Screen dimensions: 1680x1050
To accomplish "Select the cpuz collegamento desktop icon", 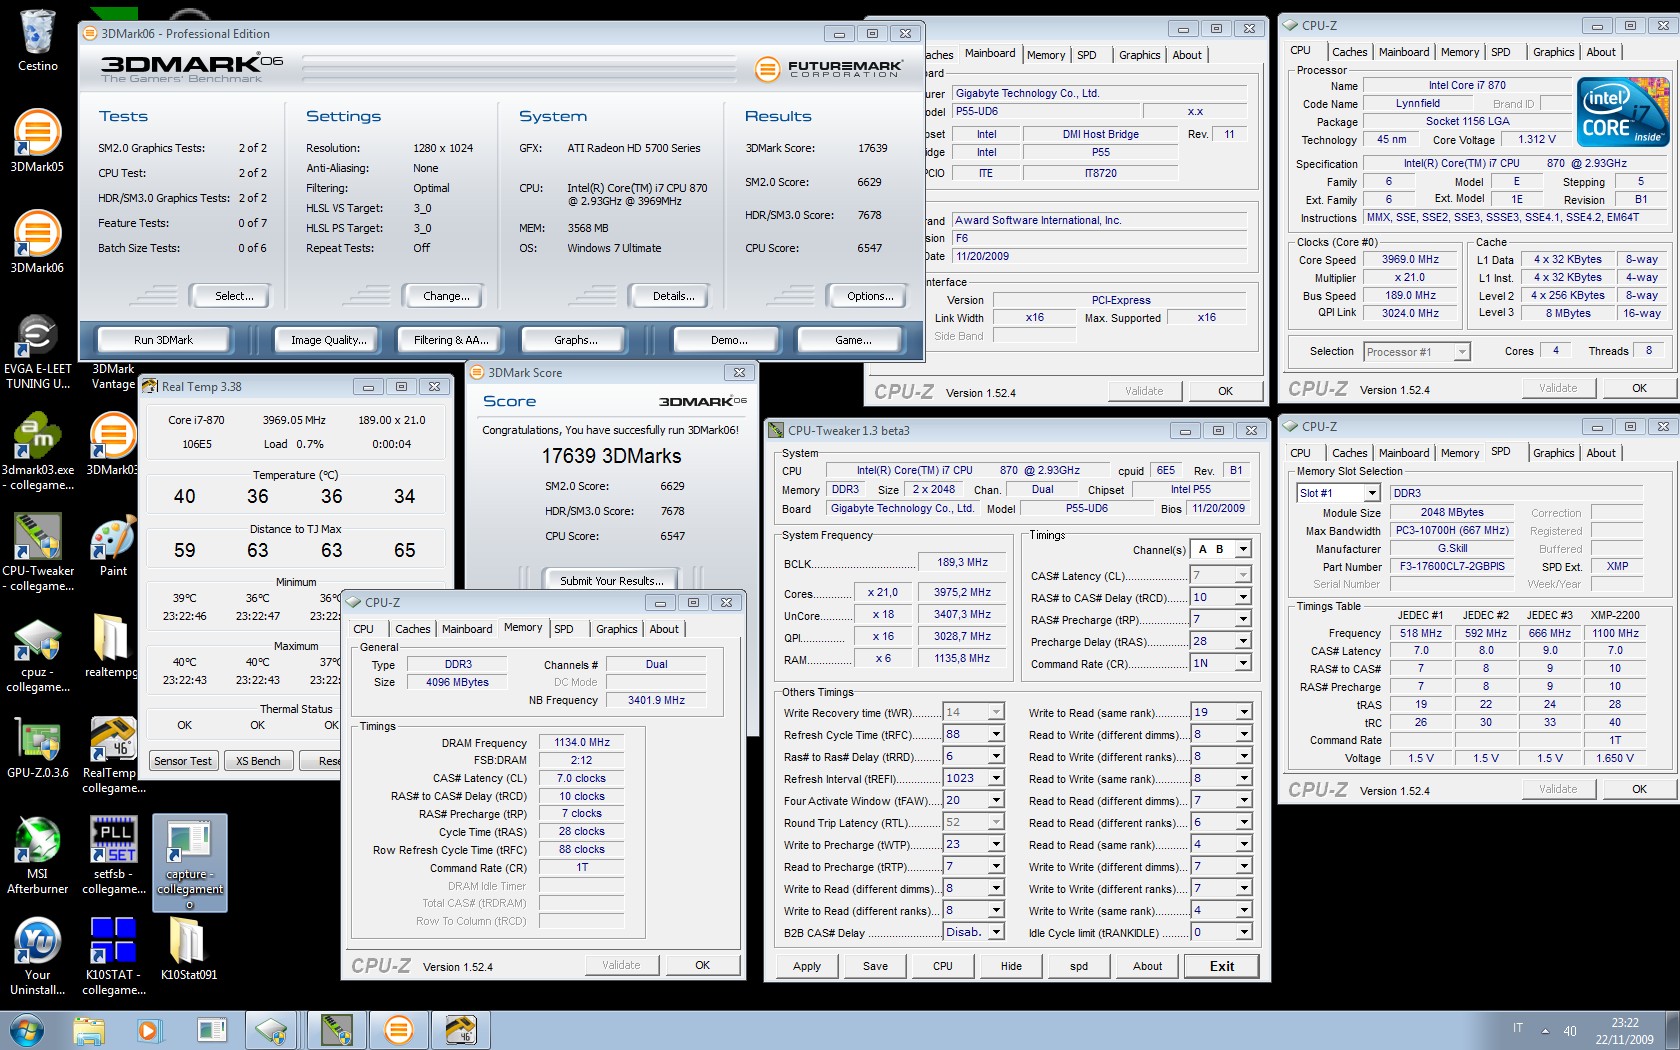I will pyautogui.click(x=37, y=654).
